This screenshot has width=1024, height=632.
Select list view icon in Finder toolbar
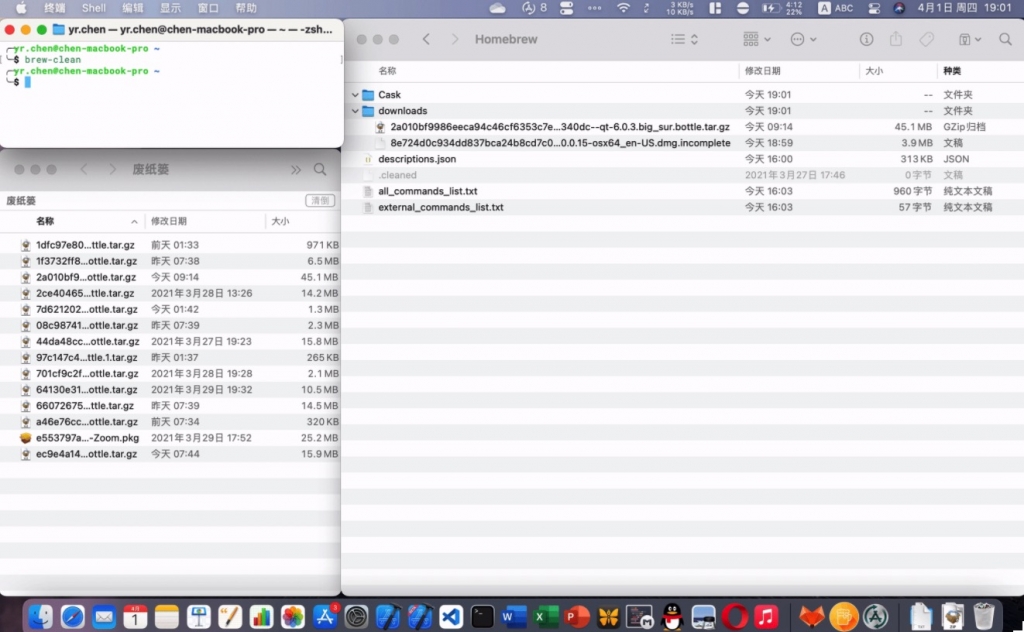coord(676,39)
